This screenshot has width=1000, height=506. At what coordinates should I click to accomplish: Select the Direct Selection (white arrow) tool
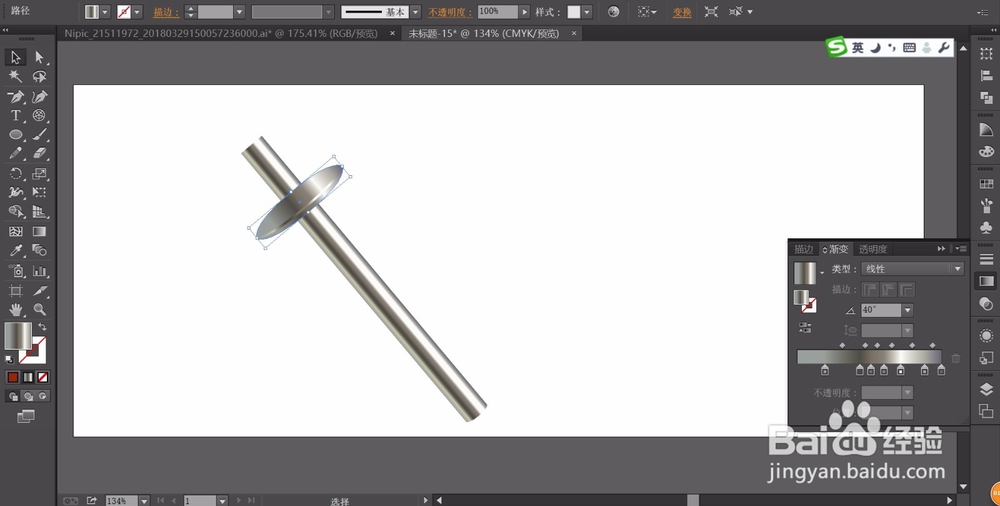(40, 57)
